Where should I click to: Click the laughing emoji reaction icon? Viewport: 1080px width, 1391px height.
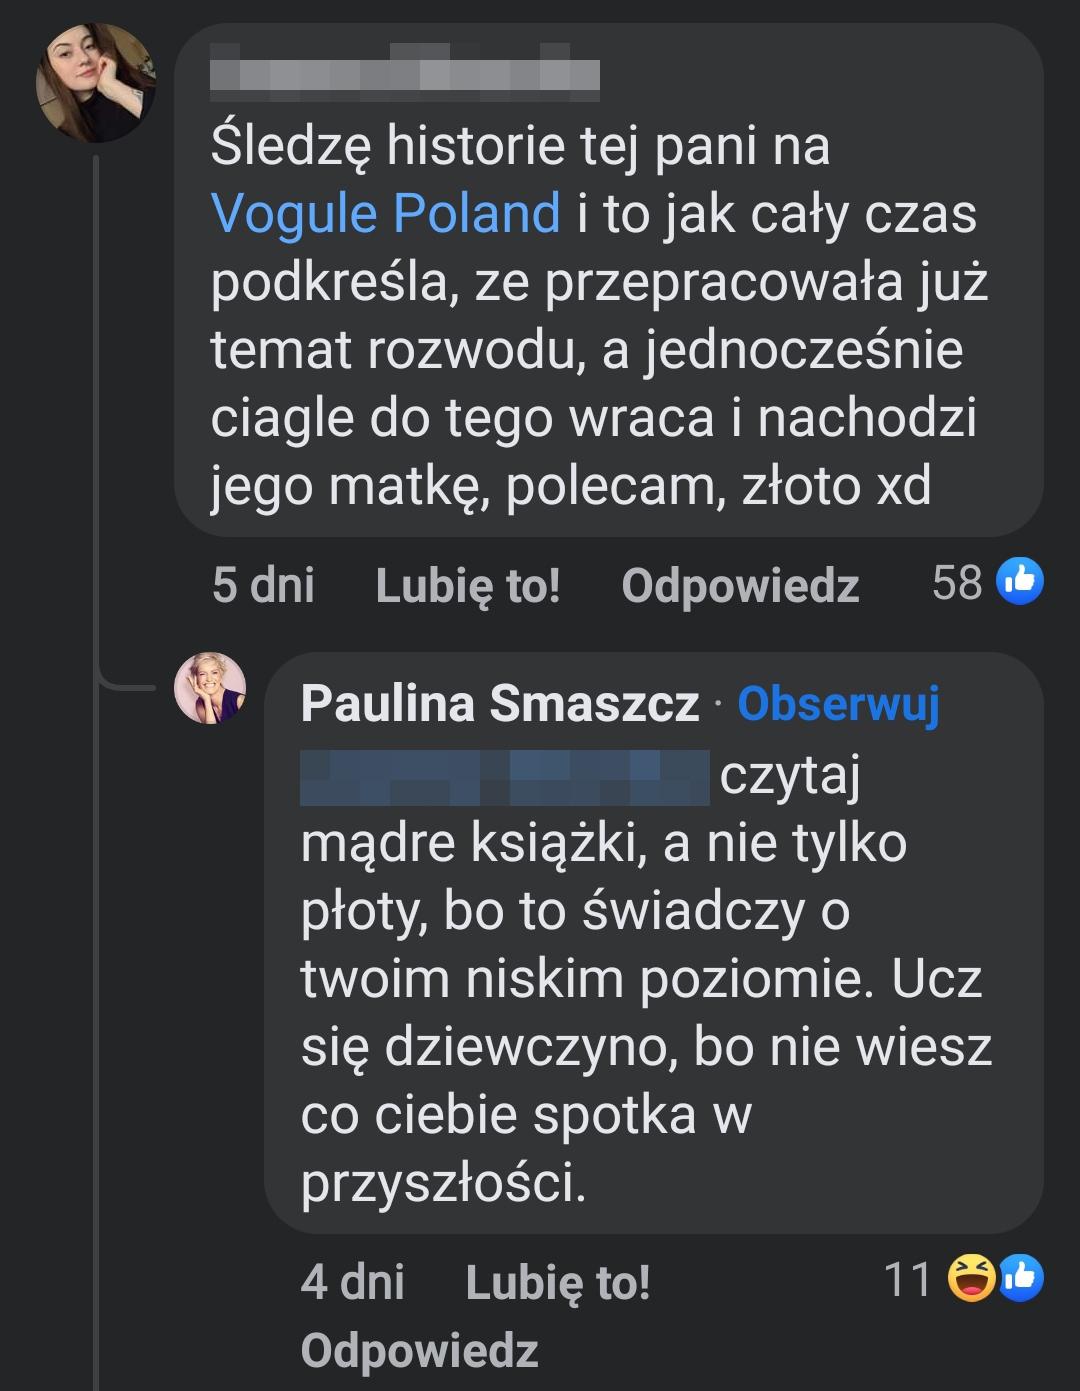pos(971,1279)
